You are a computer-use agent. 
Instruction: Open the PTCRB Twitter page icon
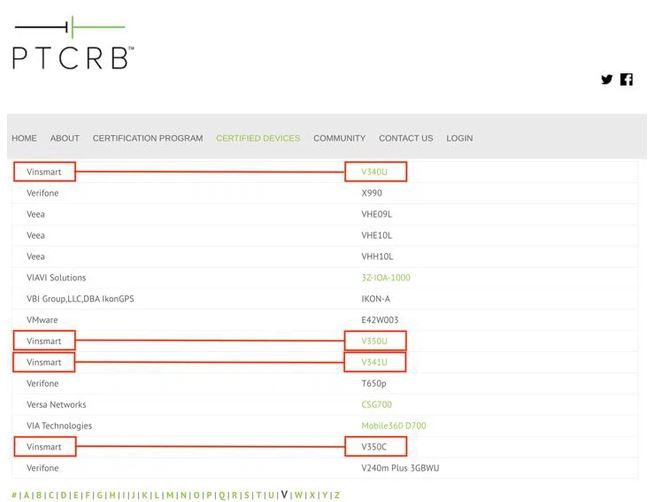point(607,79)
